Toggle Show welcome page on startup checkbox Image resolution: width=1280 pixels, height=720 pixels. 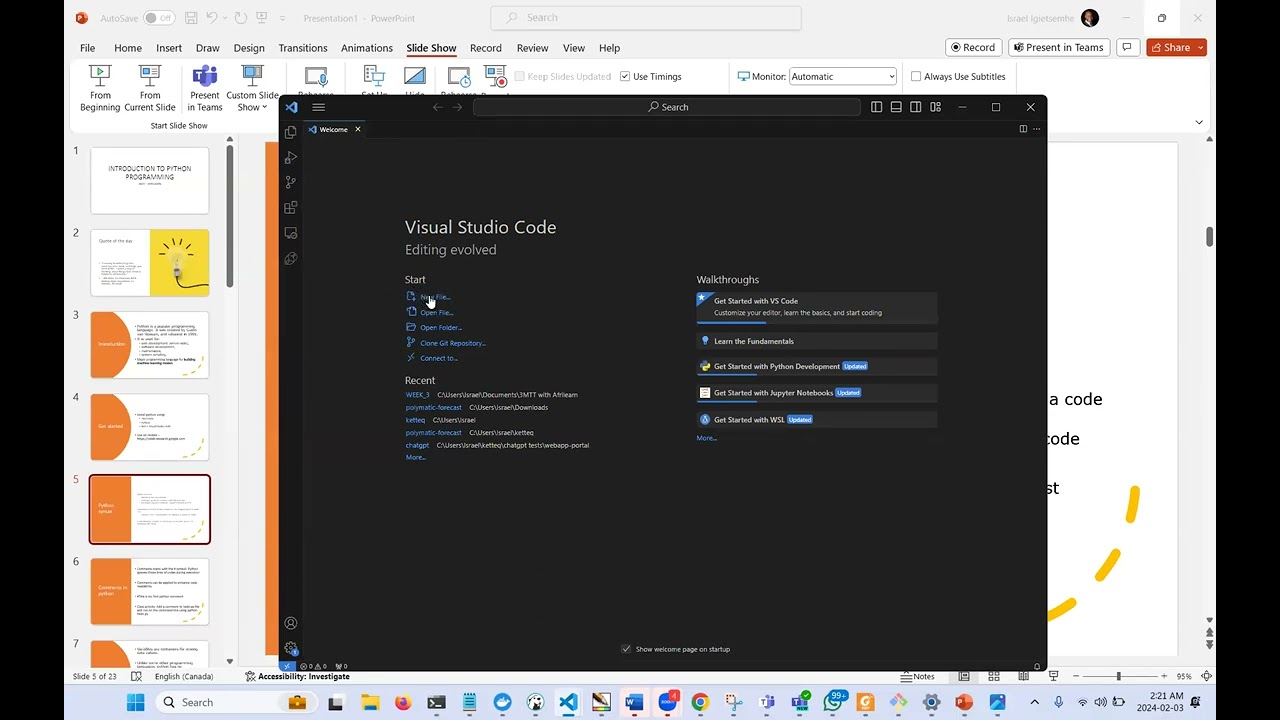[626, 649]
